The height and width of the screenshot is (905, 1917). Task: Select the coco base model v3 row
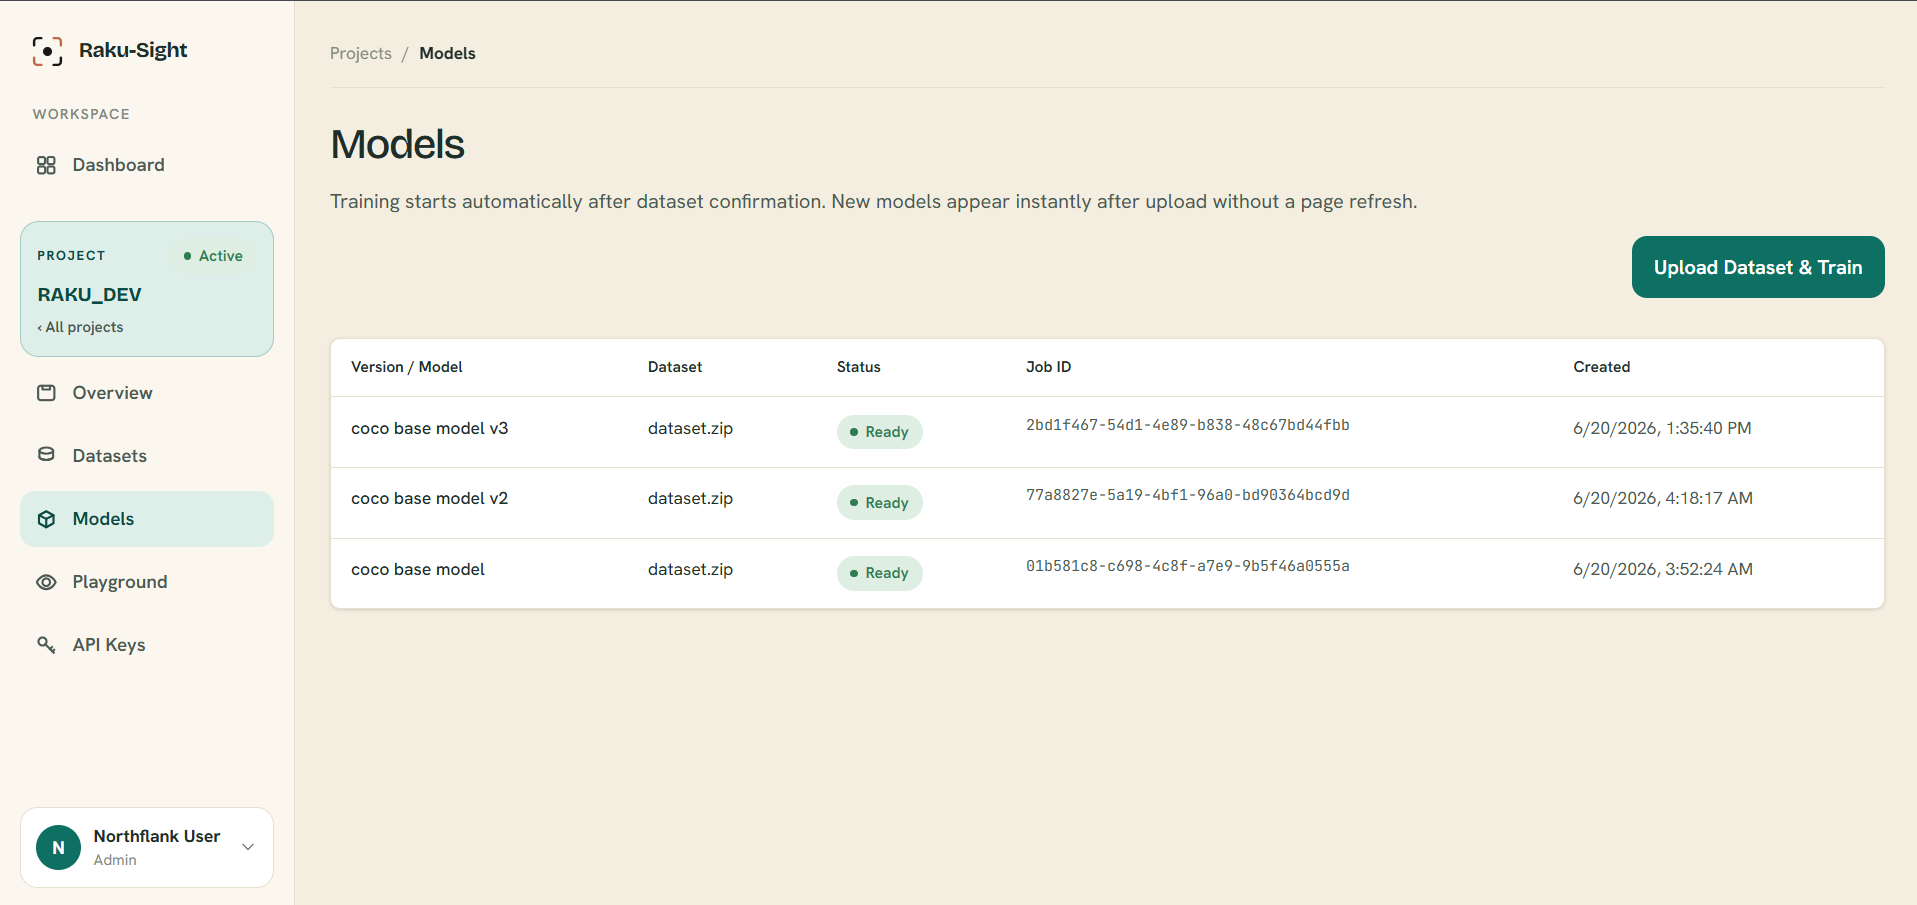coord(1107,432)
